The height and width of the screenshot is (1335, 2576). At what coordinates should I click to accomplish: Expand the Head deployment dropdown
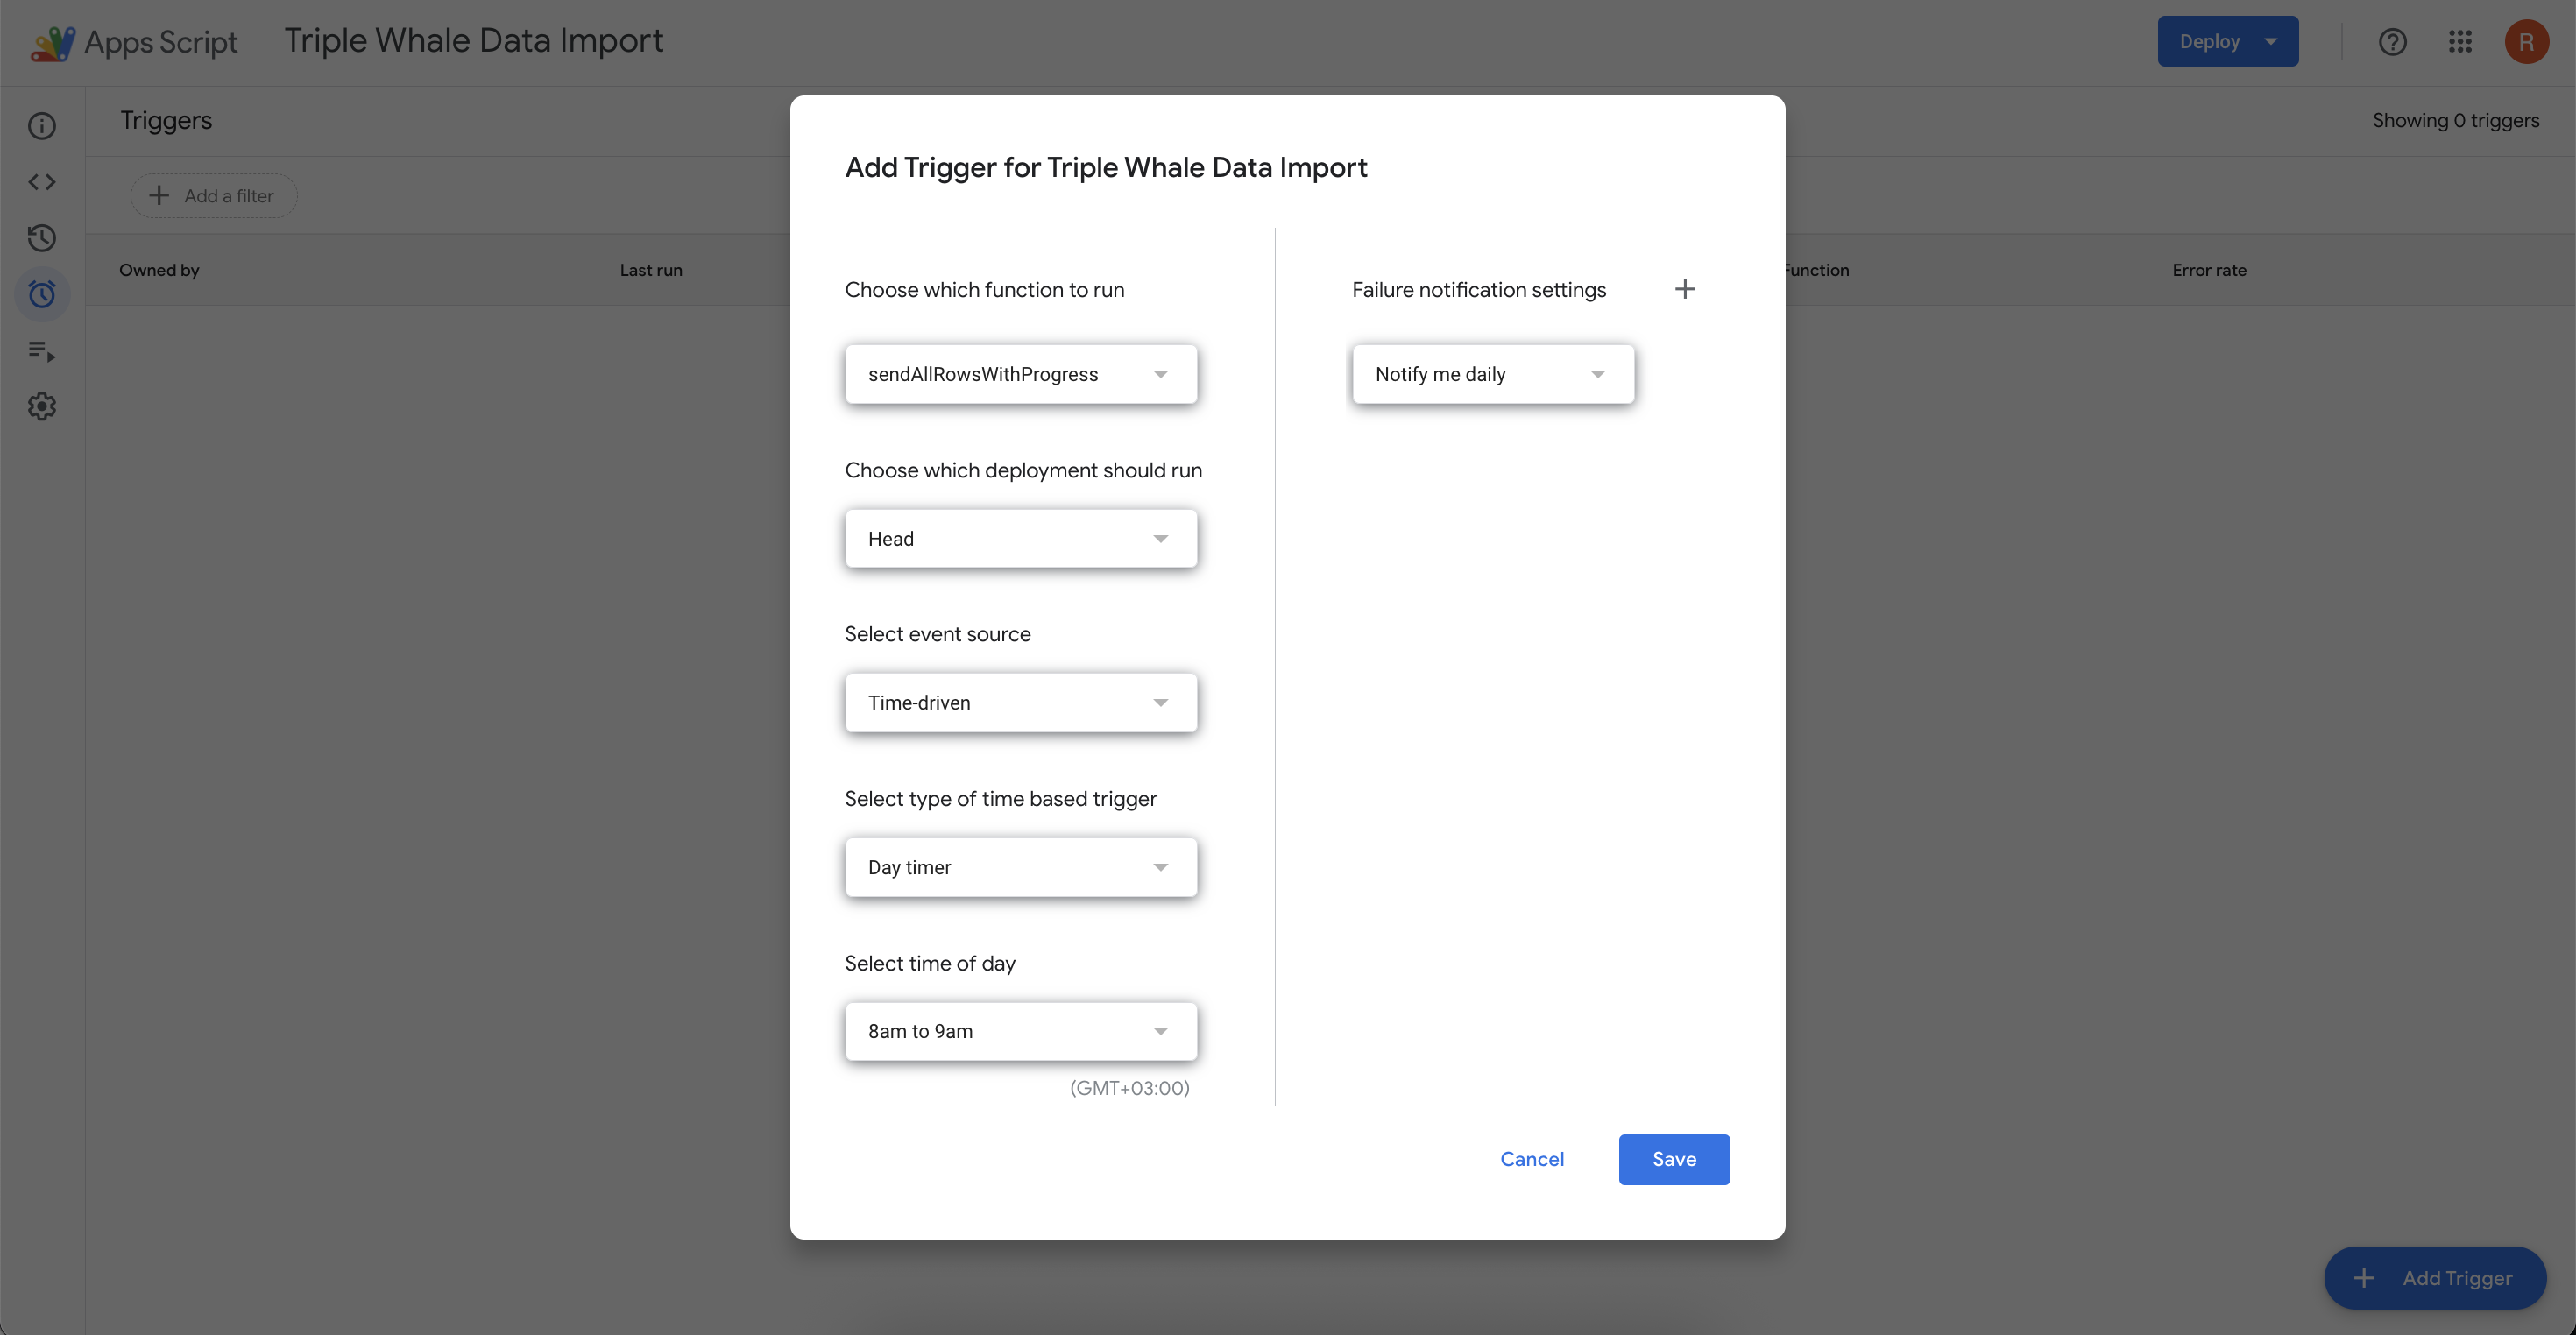click(1020, 539)
